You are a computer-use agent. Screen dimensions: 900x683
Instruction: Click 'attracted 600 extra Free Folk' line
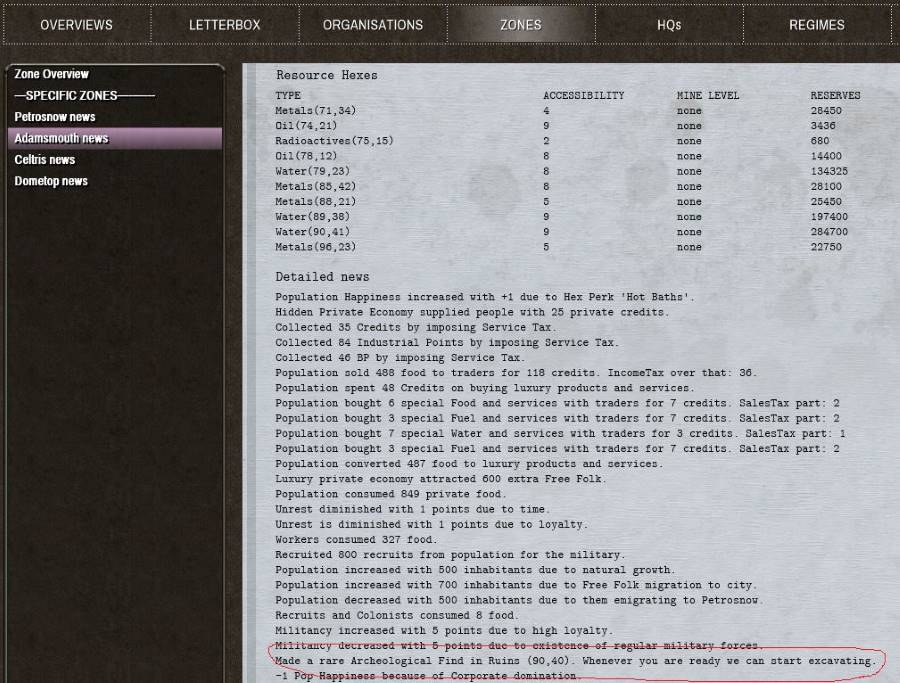(x=440, y=479)
